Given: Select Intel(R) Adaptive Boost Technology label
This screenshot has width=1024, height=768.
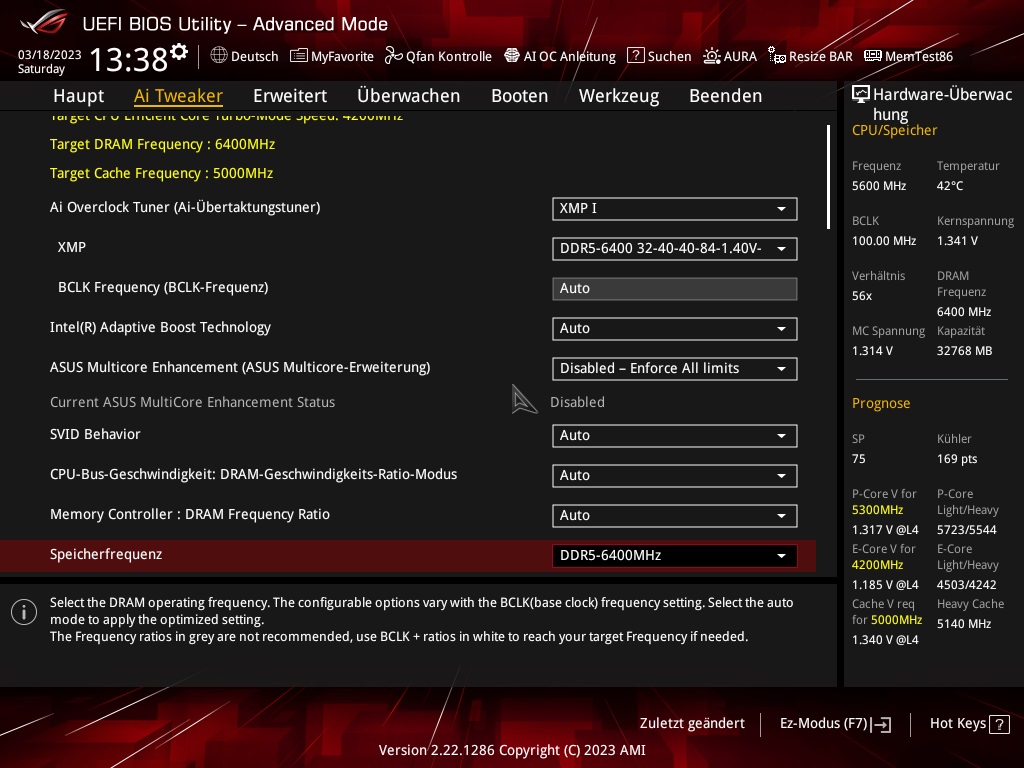Looking at the screenshot, I should coord(160,328).
